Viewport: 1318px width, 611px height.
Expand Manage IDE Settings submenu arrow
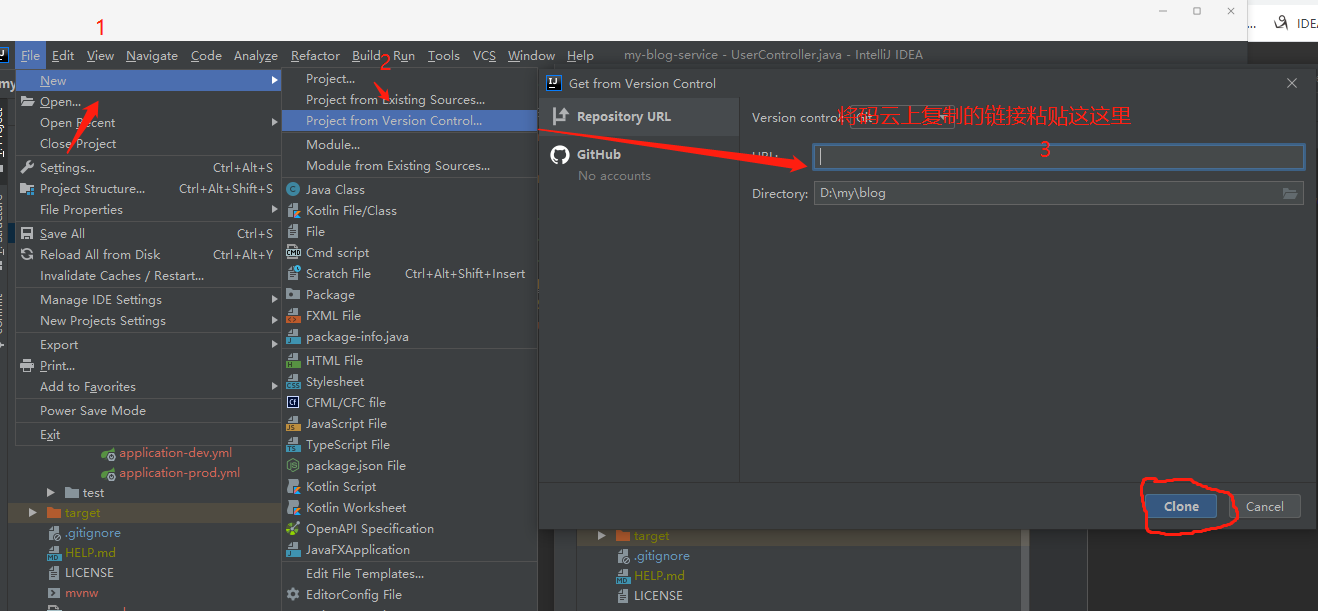[x=274, y=300]
